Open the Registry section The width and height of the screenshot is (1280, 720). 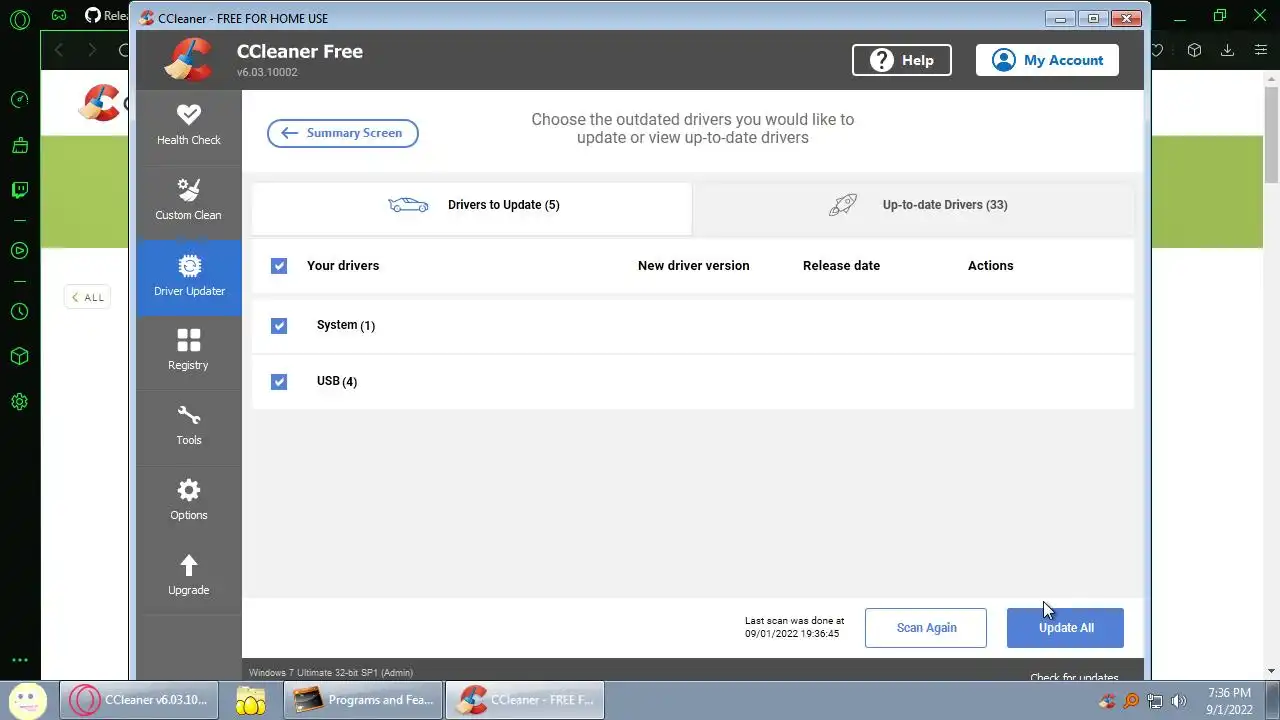point(188,351)
